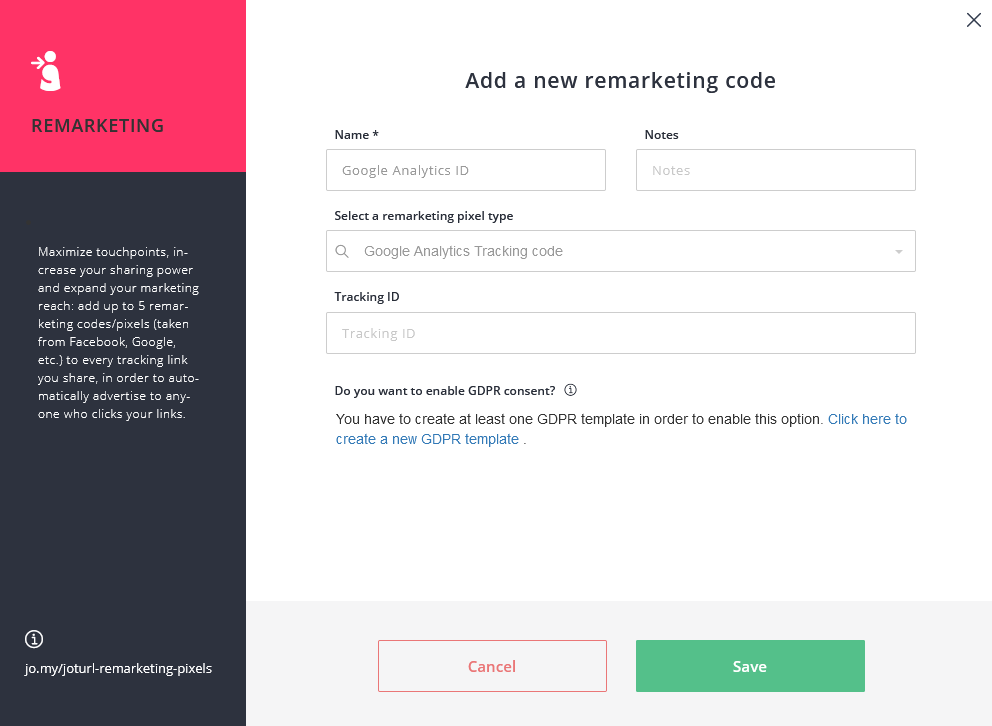Click into the Tracking ID field
Screen dimensions: 992x726
[x=621, y=333]
